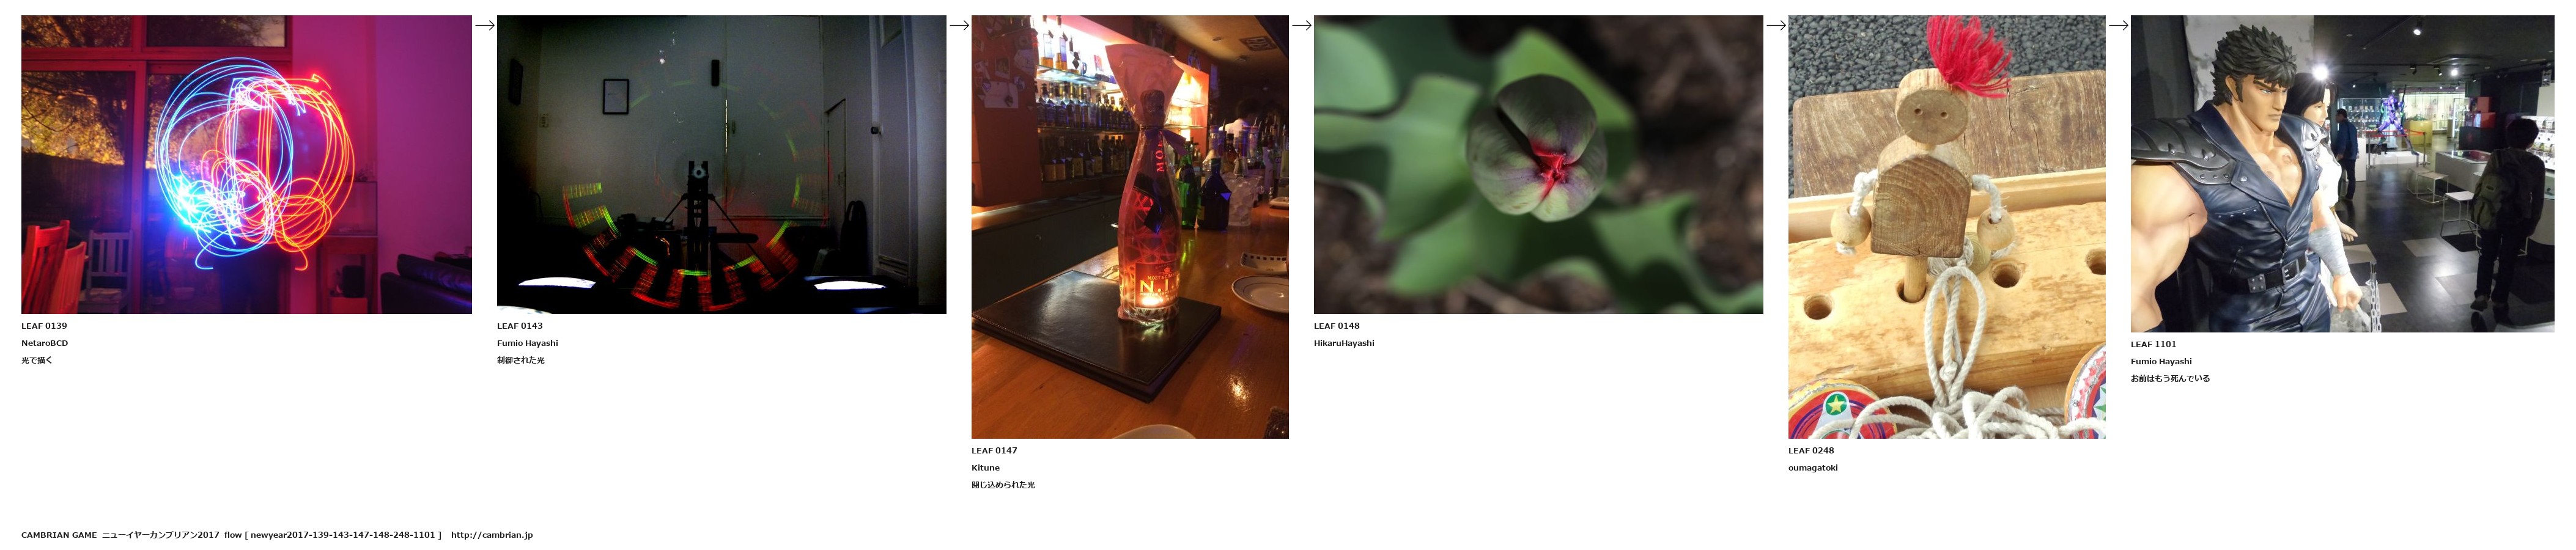Open the Kenshiro statue photo
The height and width of the screenshot is (550, 2576).
2342,174
